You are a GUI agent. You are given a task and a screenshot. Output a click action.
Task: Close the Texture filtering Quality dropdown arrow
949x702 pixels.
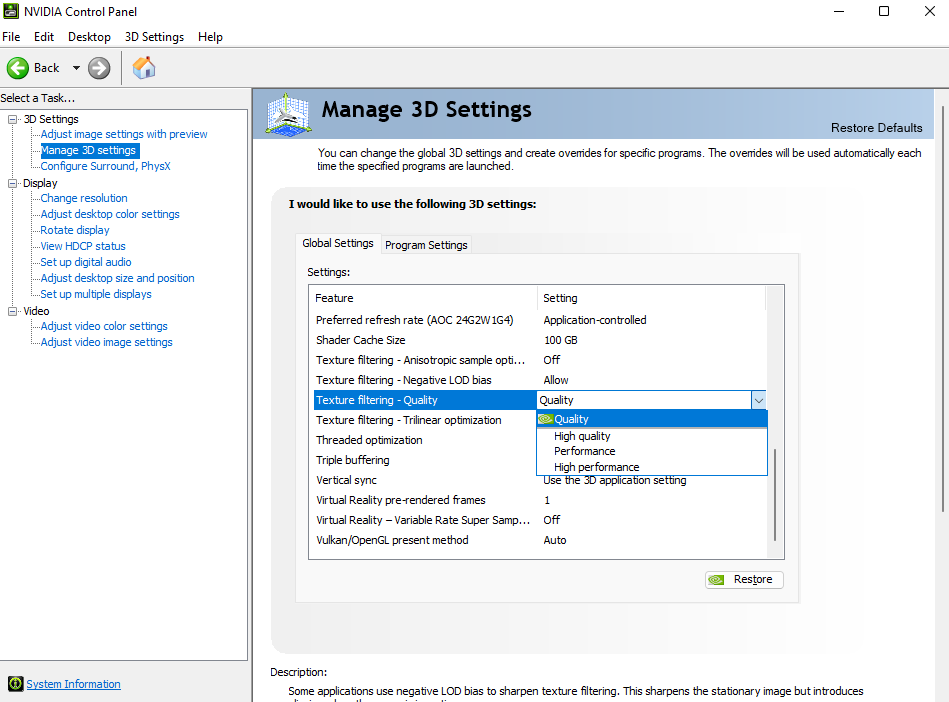coord(758,400)
